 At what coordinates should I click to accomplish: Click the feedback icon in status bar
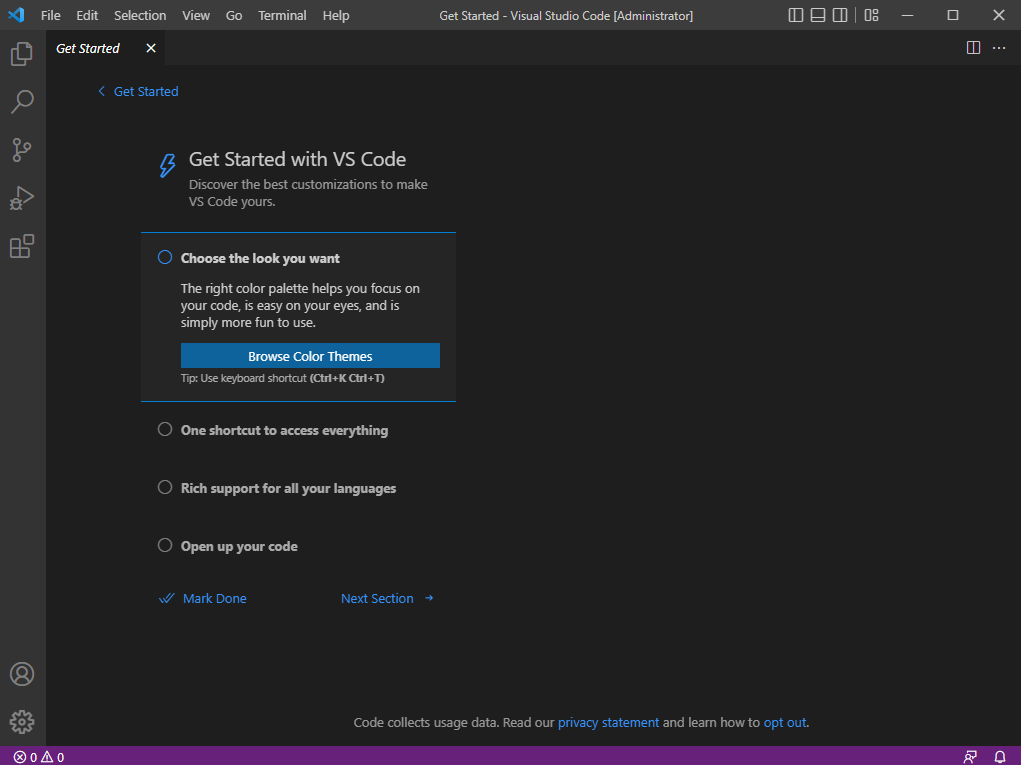(x=970, y=757)
